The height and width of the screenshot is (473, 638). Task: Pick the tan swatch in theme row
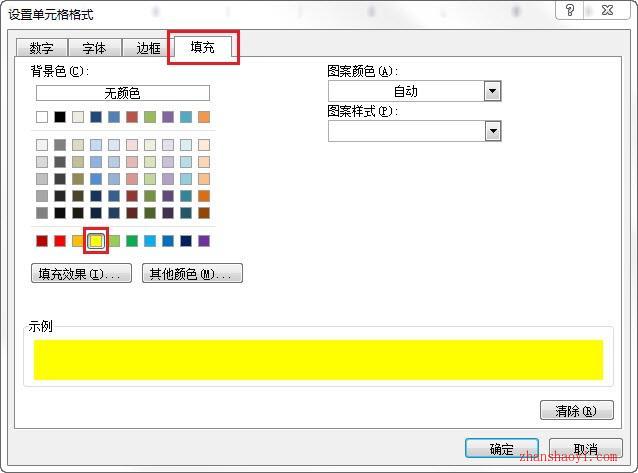(78, 117)
